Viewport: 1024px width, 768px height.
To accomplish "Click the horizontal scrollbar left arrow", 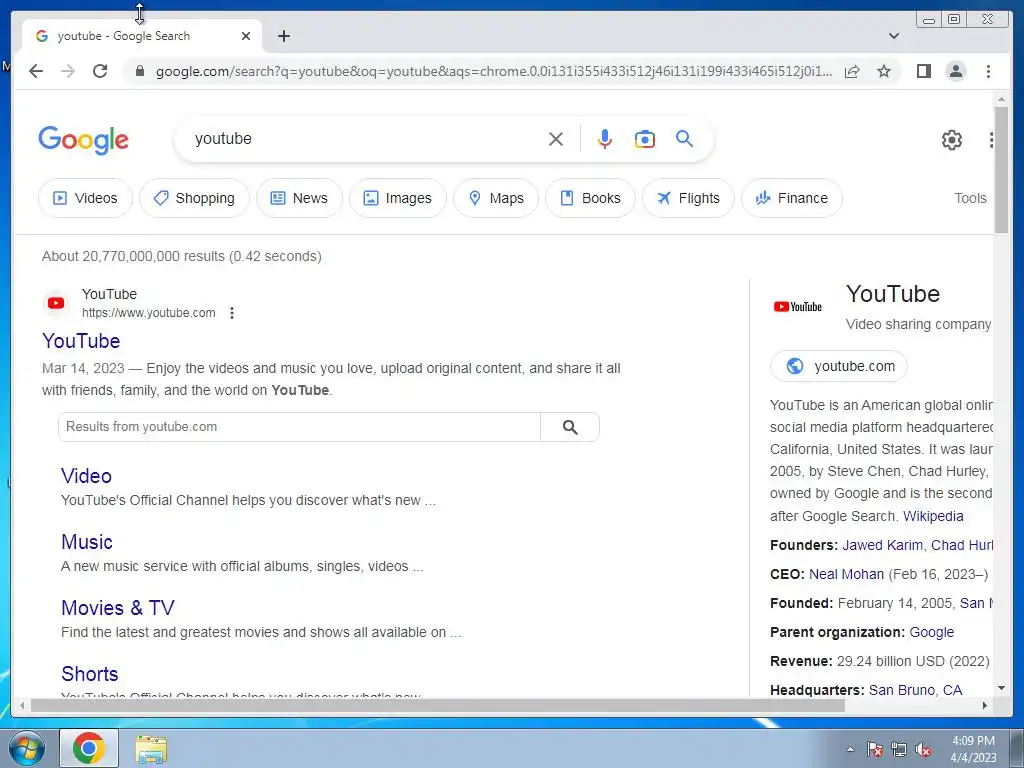I will click(x=23, y=705).
